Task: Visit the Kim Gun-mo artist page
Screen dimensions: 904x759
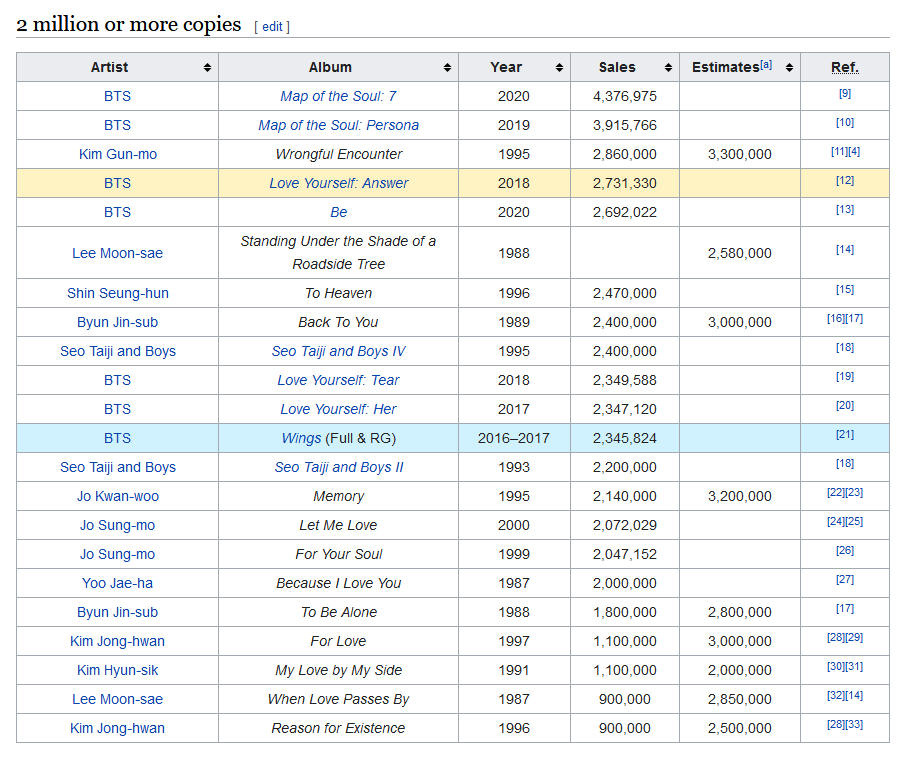Action: tap(118, 154)
